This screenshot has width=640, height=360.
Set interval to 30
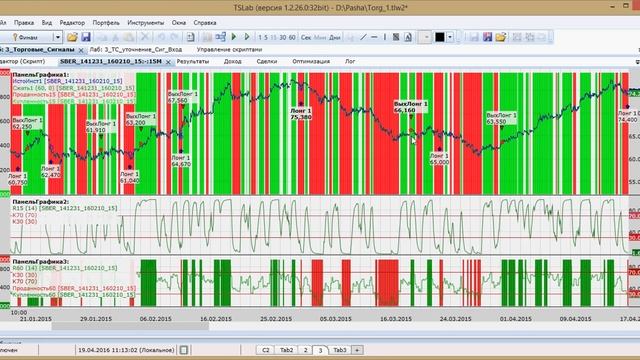(x=282, y=37)
